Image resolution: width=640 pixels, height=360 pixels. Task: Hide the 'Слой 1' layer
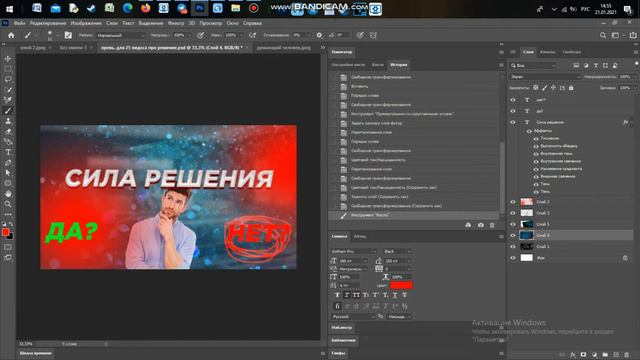[x=513, y=247]
